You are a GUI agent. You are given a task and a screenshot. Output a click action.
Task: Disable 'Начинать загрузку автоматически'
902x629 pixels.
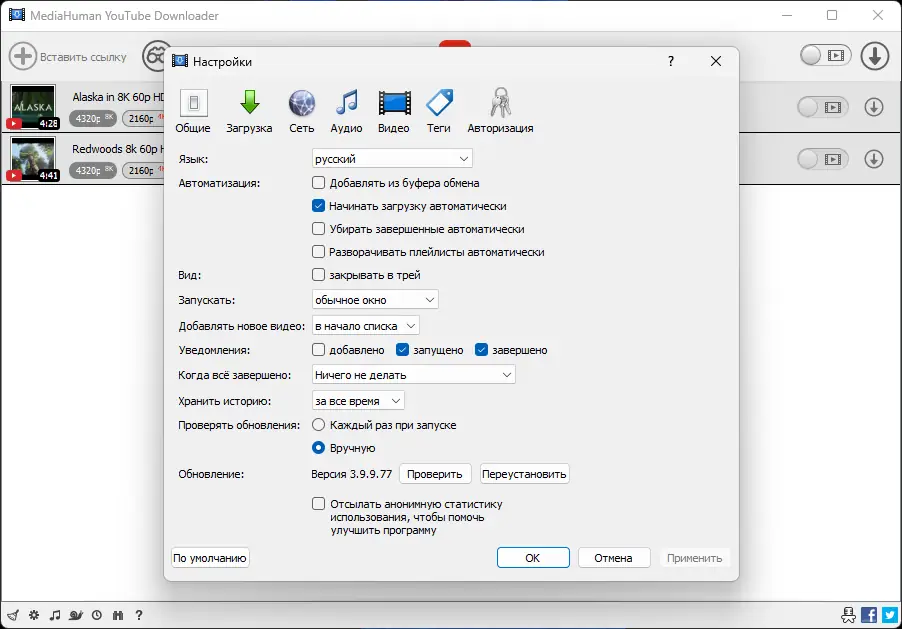pyautogui.click(x=318, y=206)
